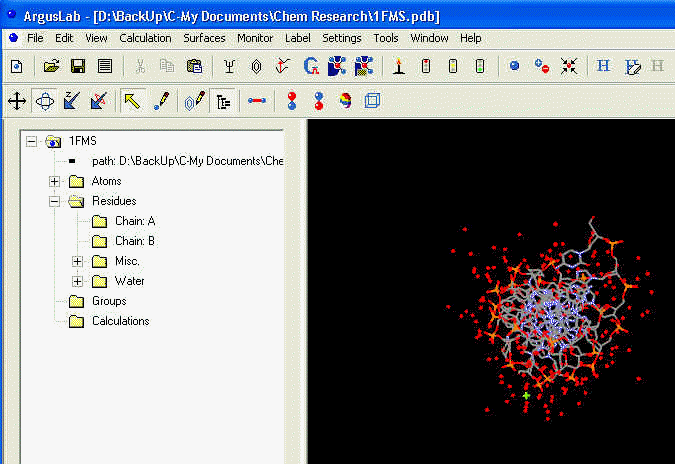Image resolution: width=675 pixels, height=464 pixels.
Task: Toggle the molecule tree view button
Action: coord(222,100)
